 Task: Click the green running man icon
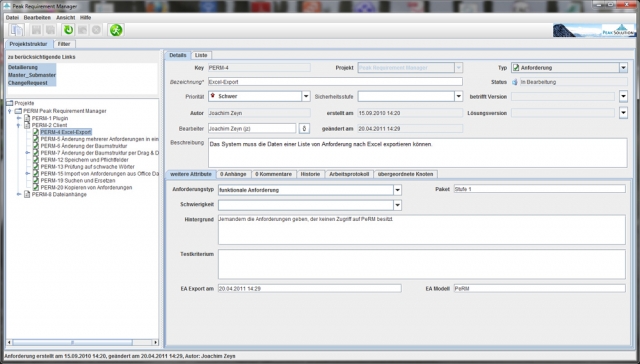coord(116,30)
